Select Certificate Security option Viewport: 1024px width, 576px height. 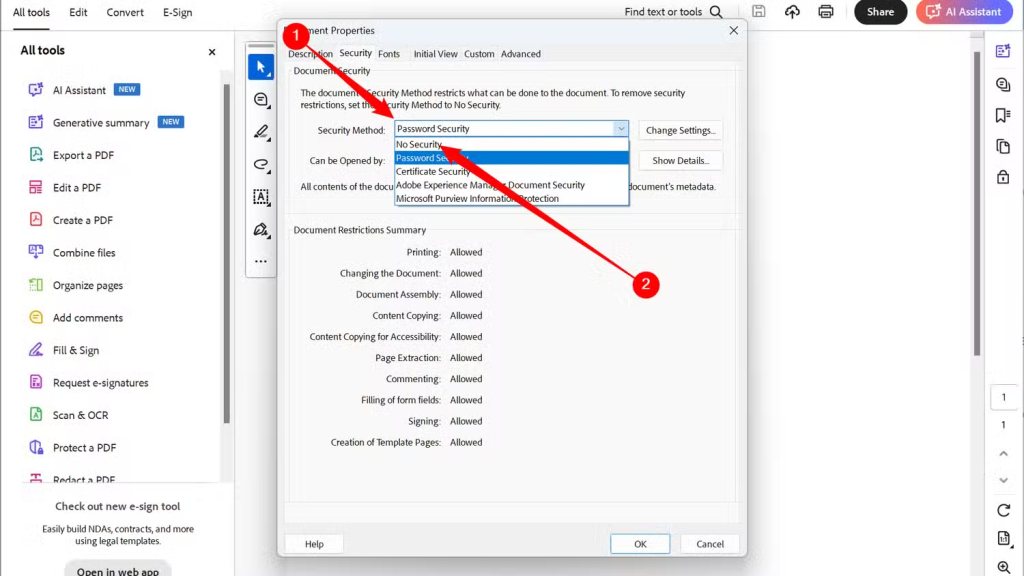point(433,172)
